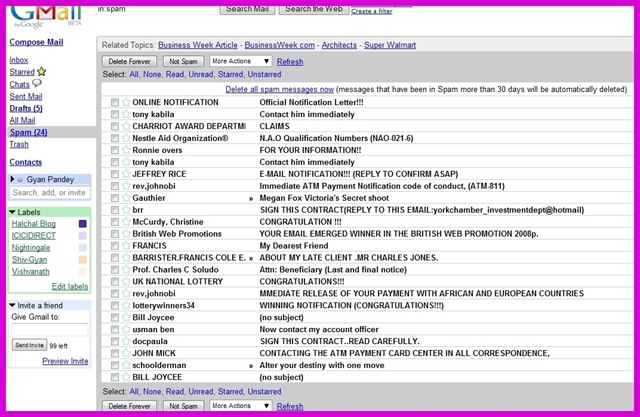Click the Shiv-Gyan label color swatch
The width and height of the screenshot is (640, 417).
pyautogui.click(x=82, y=260)
